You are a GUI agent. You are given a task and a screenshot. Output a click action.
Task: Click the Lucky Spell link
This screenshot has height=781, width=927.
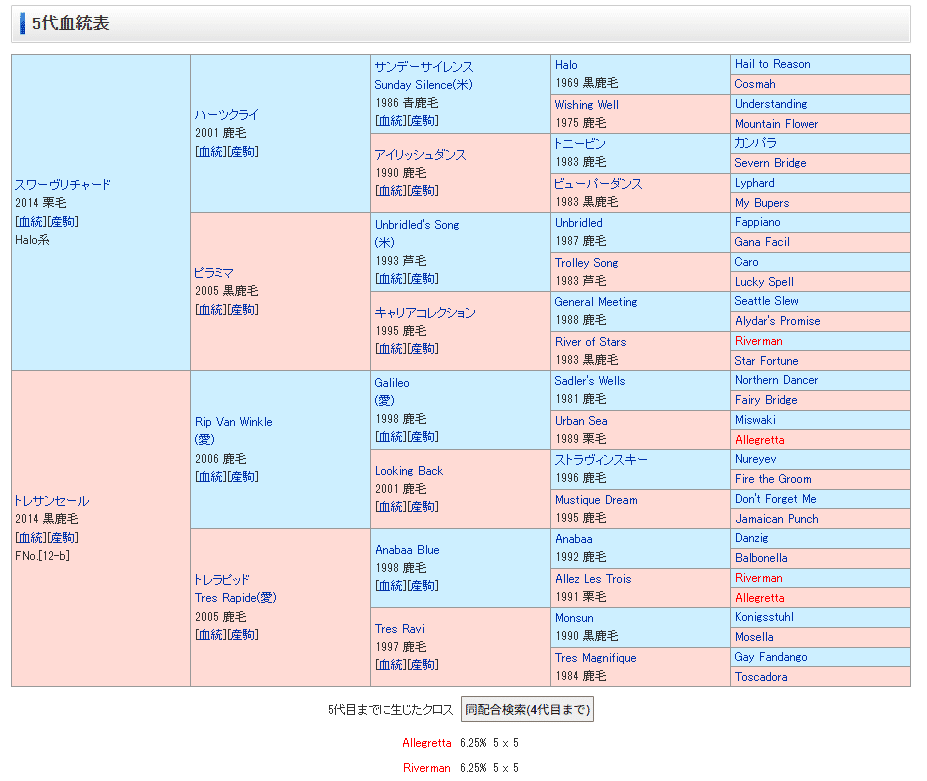pos(764,281)
